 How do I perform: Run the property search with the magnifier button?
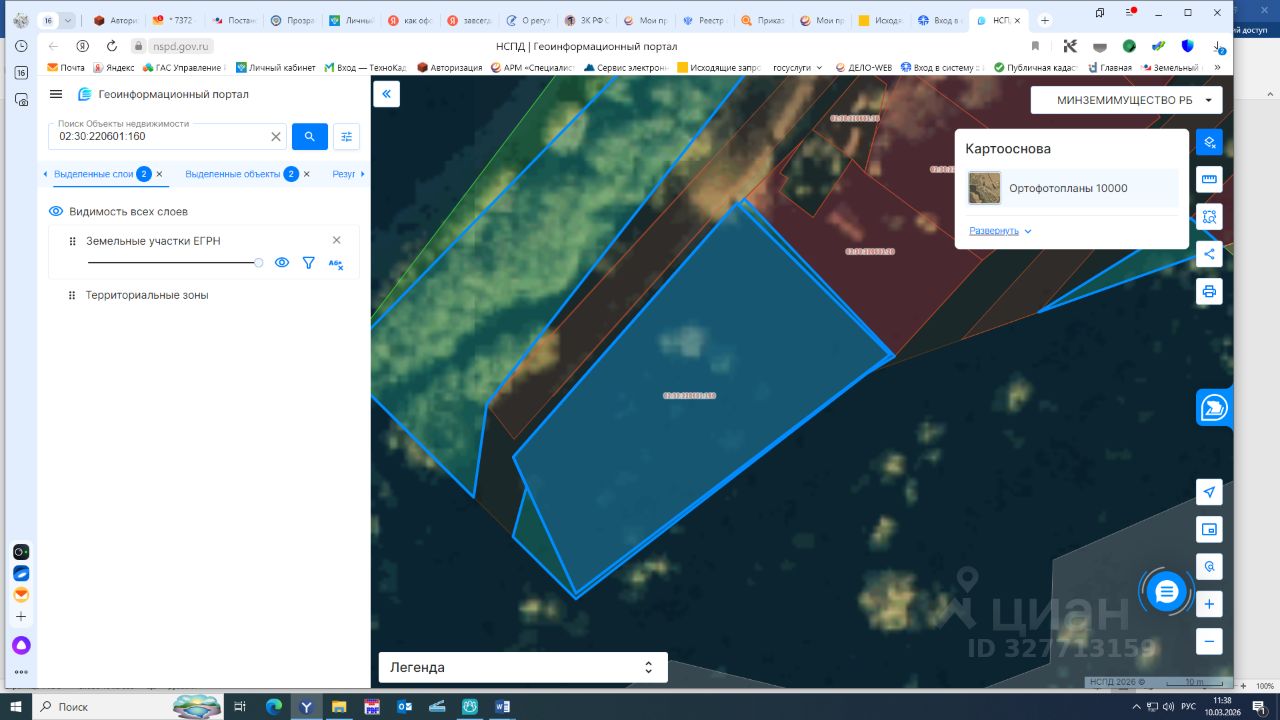click(x=310, y=137)
